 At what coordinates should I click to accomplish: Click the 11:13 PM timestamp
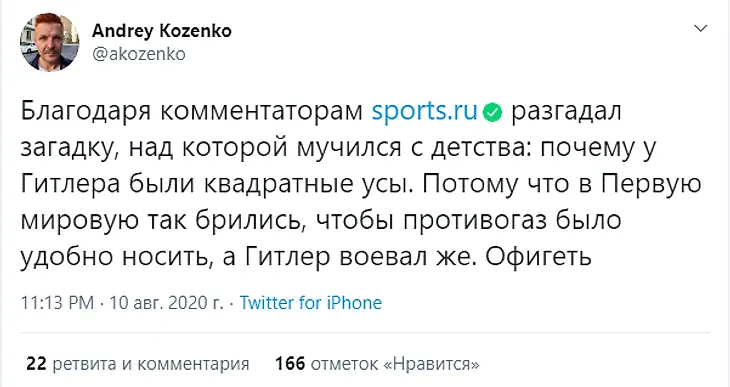click(57, 303)
